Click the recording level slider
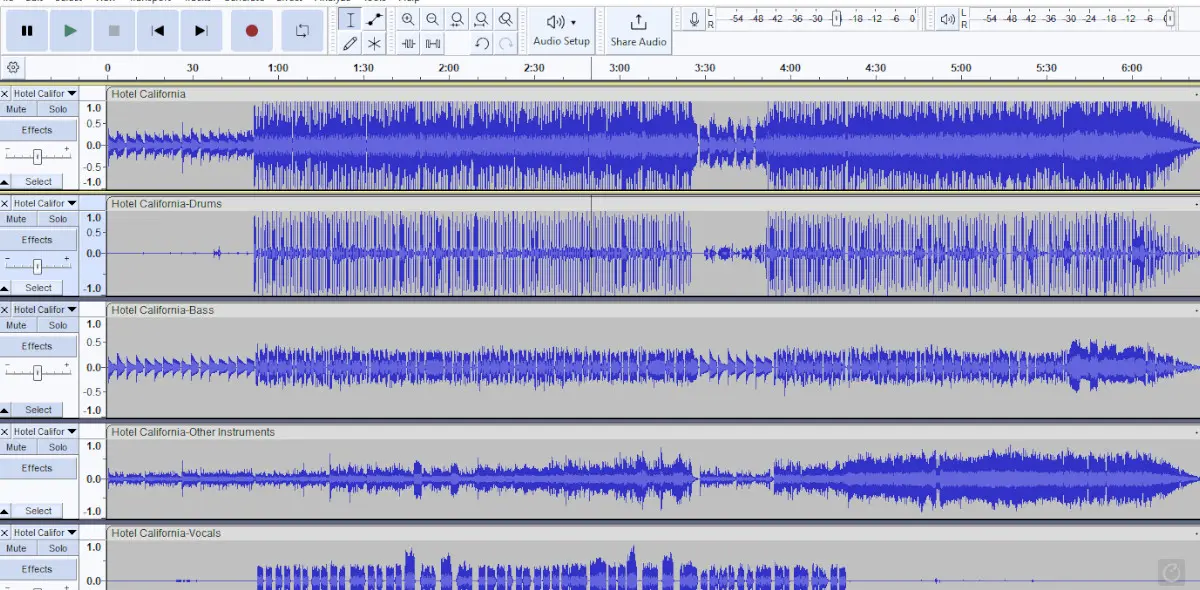Screen dimensions: 1200x590 click(x=837, y=19)
